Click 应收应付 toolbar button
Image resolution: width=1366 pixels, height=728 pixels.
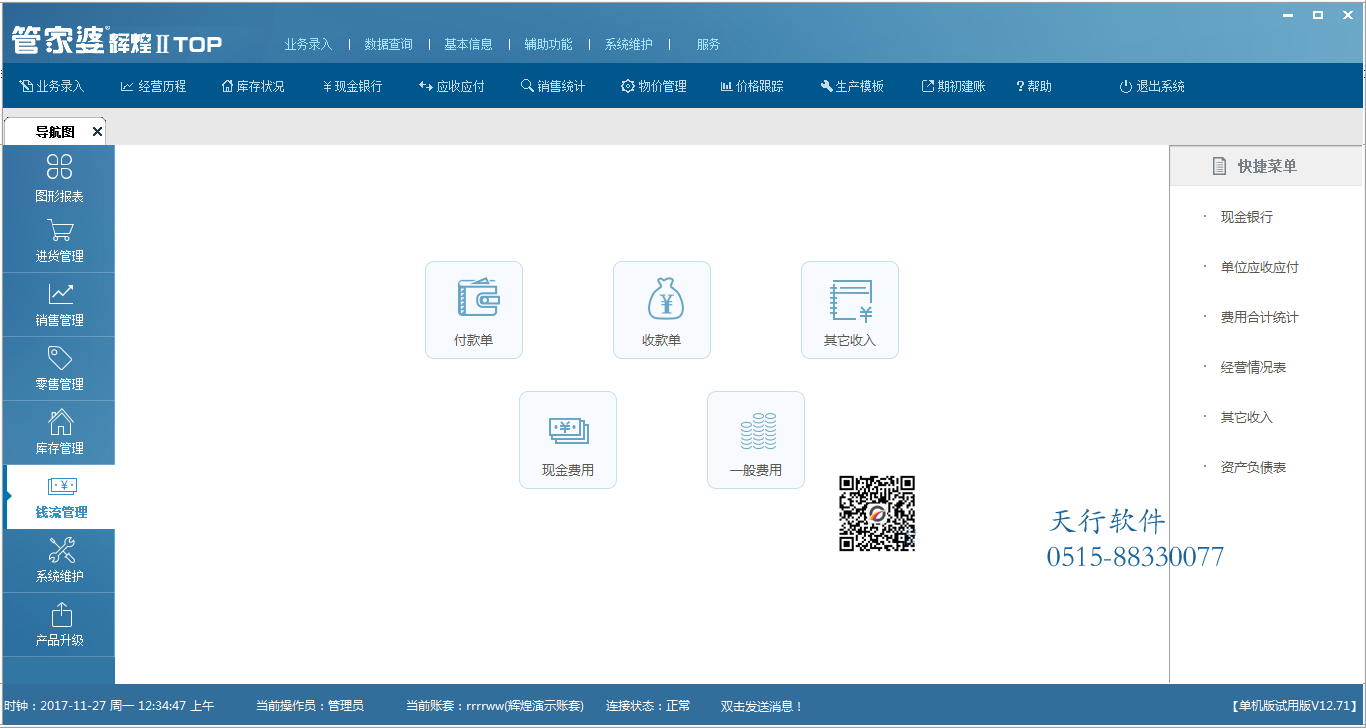[x=452, y=87]
